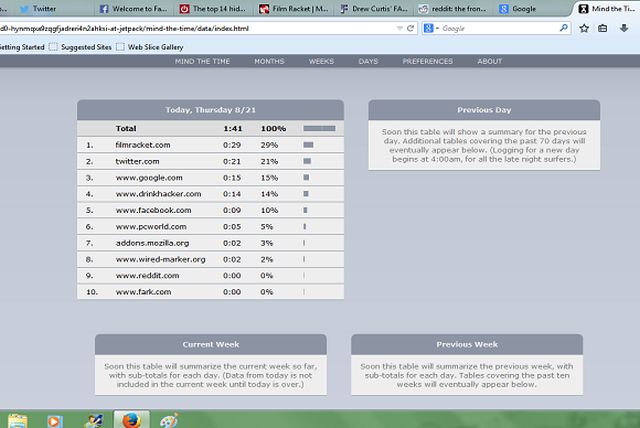This screenshot has width=640, height=428.
Task: Click the Previous Day panel header
Action: (x=484, y=110)
